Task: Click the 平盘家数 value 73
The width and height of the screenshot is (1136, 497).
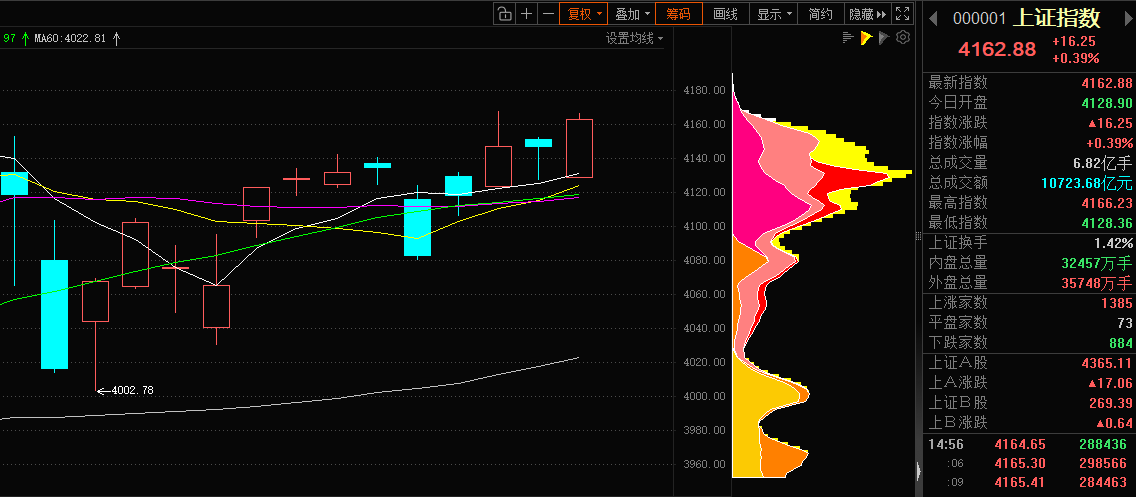Action: tap(1124, 322)
